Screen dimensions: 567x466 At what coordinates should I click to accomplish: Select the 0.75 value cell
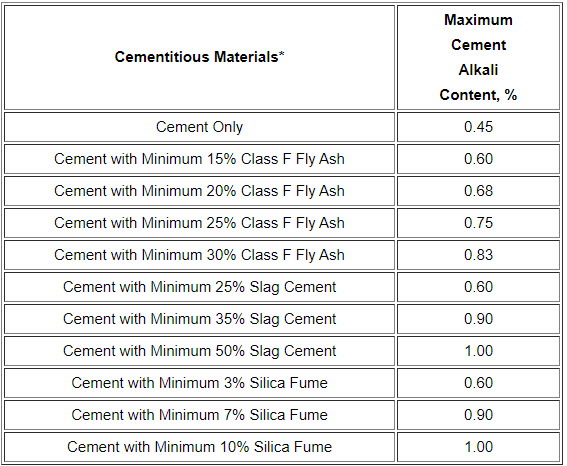(478, 223)
